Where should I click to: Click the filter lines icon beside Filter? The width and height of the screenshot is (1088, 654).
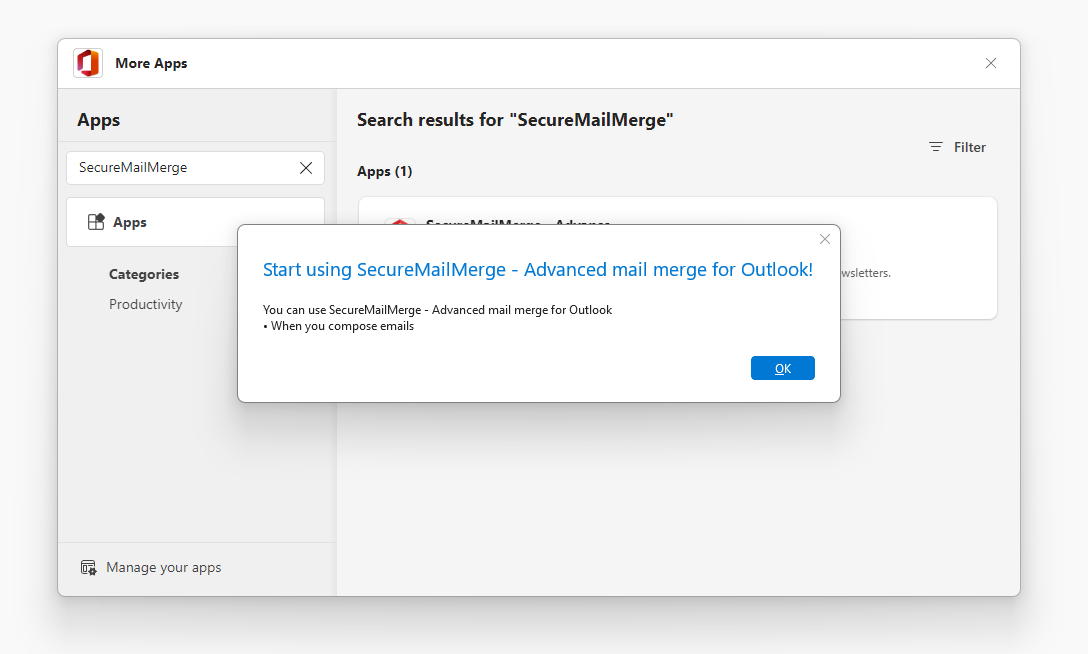point(934,147)
